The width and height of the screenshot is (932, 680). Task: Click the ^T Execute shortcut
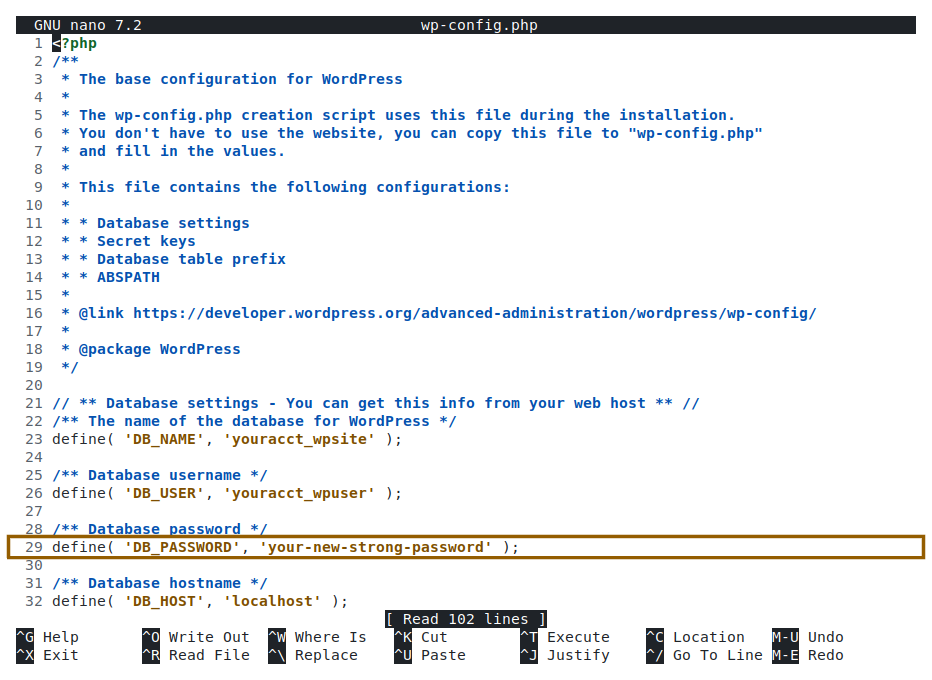[565, 637]
